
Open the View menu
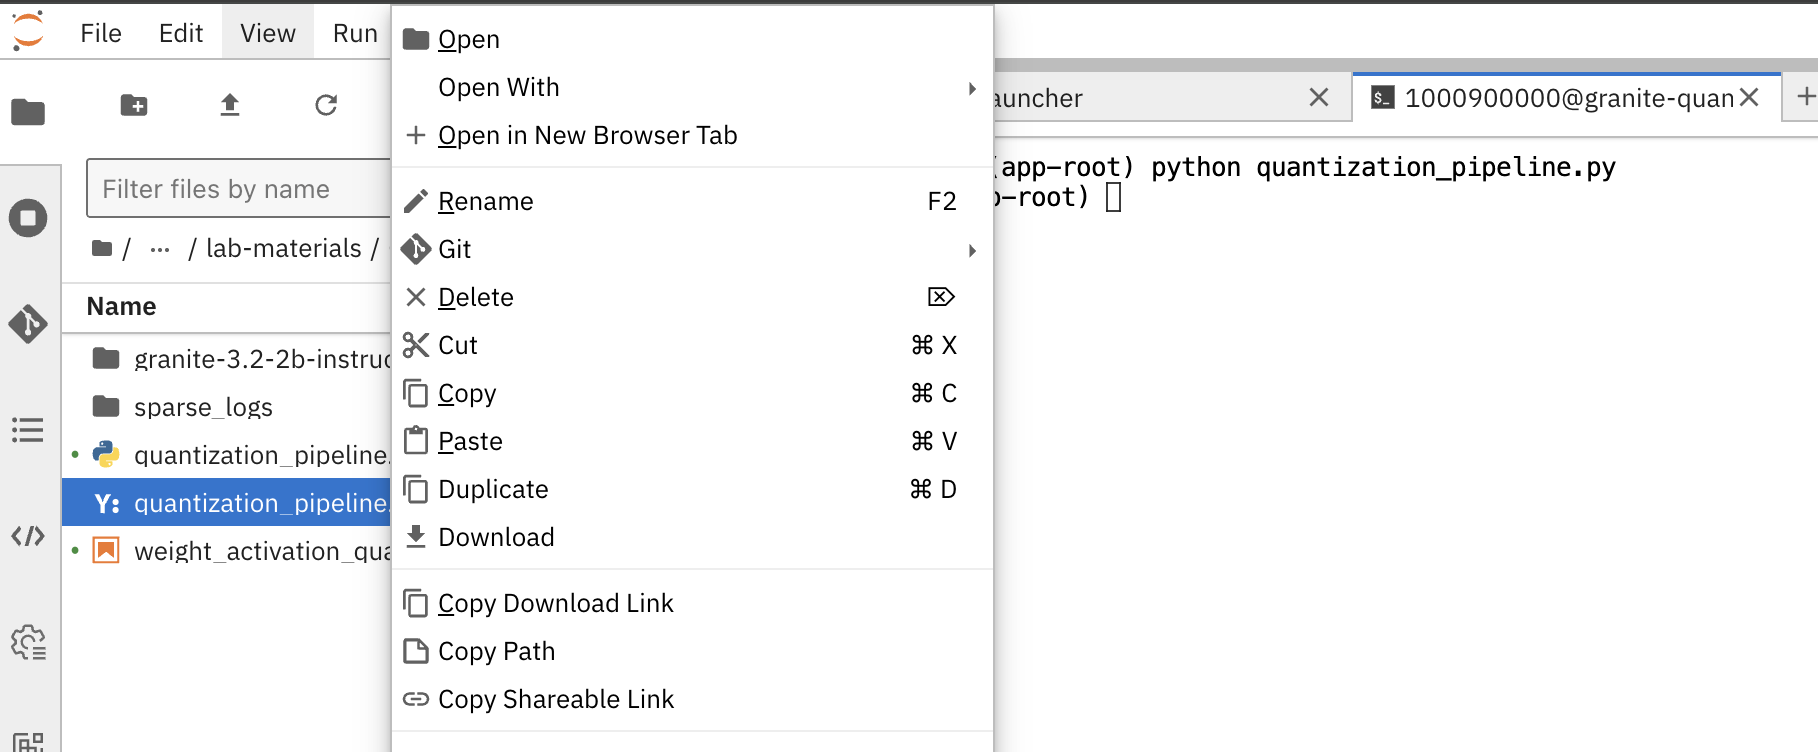pos(267,33)
